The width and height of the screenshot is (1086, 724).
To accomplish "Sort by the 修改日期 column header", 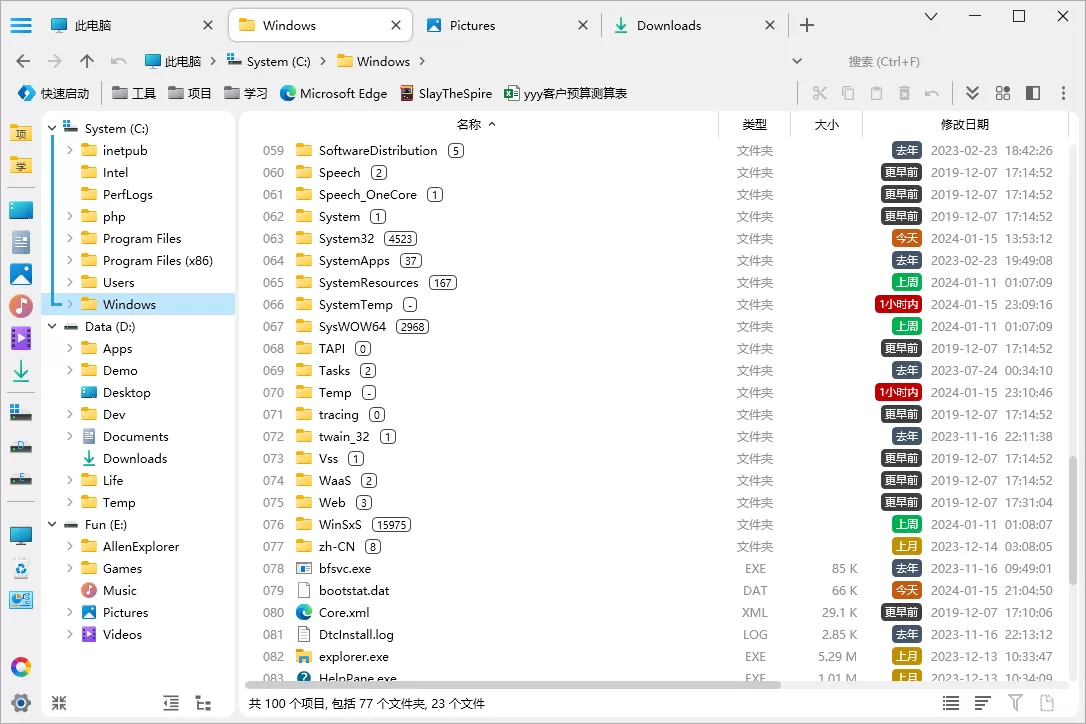I will 964,125.
